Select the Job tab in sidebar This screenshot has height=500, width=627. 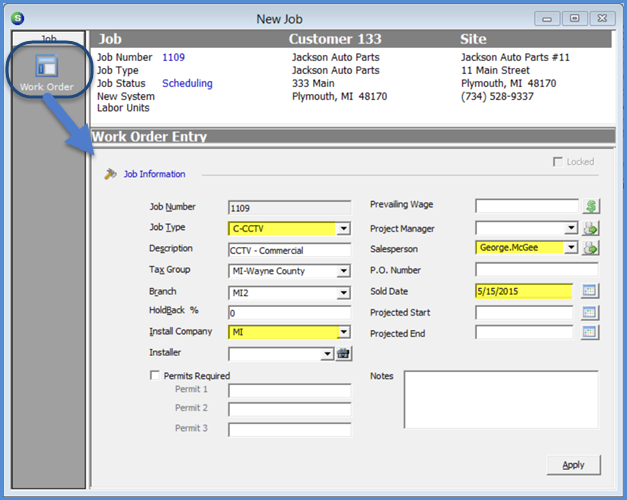tap(48, 38)
